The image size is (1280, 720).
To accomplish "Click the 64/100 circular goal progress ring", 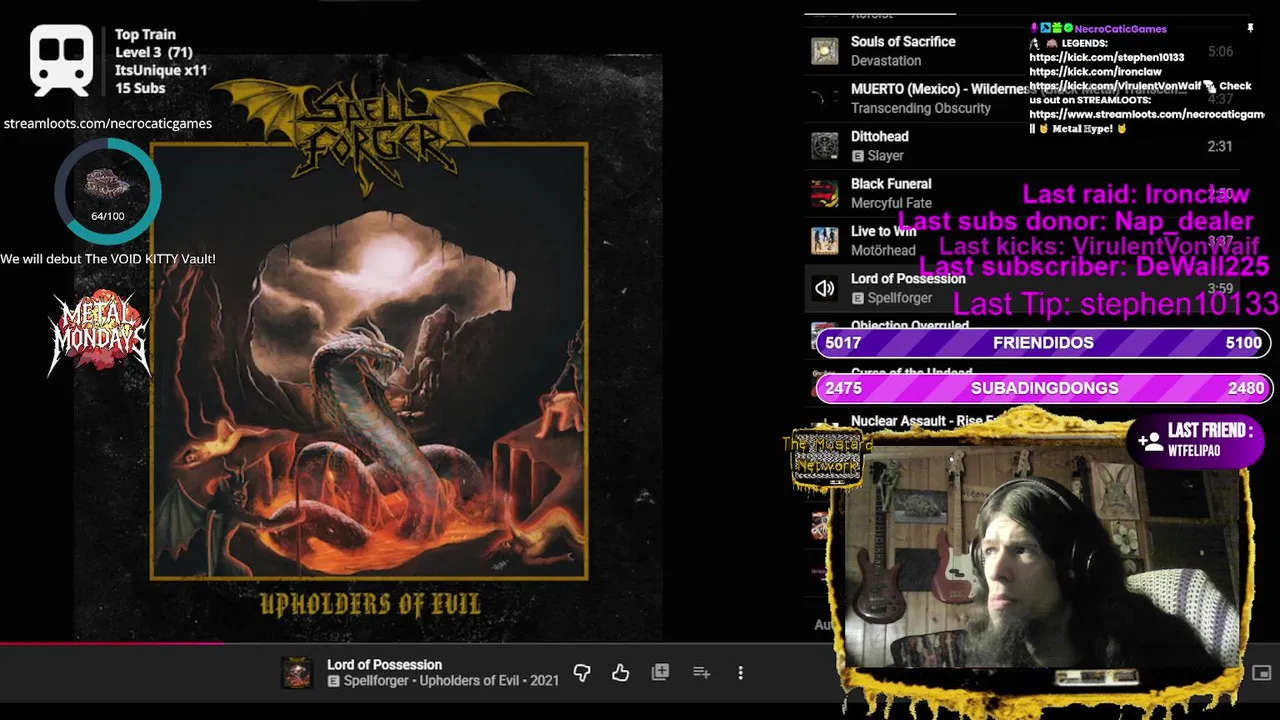I will pos(107,190).
